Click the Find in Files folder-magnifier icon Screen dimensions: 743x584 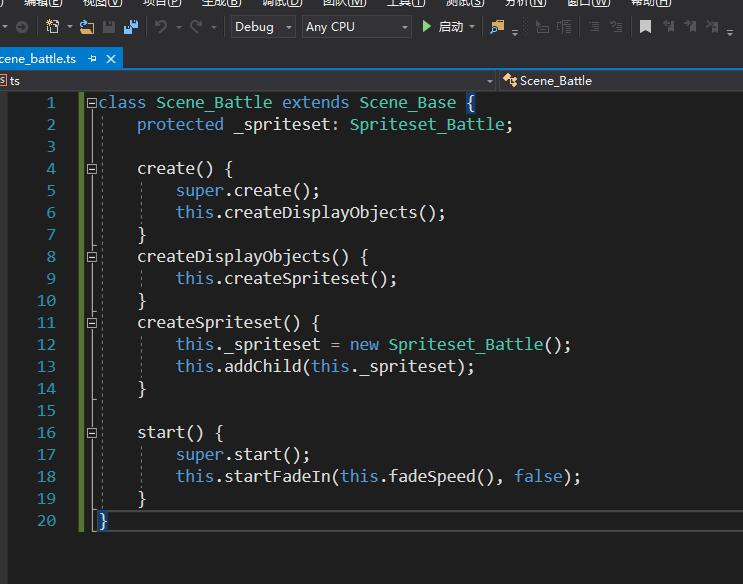tap(498, 27)
